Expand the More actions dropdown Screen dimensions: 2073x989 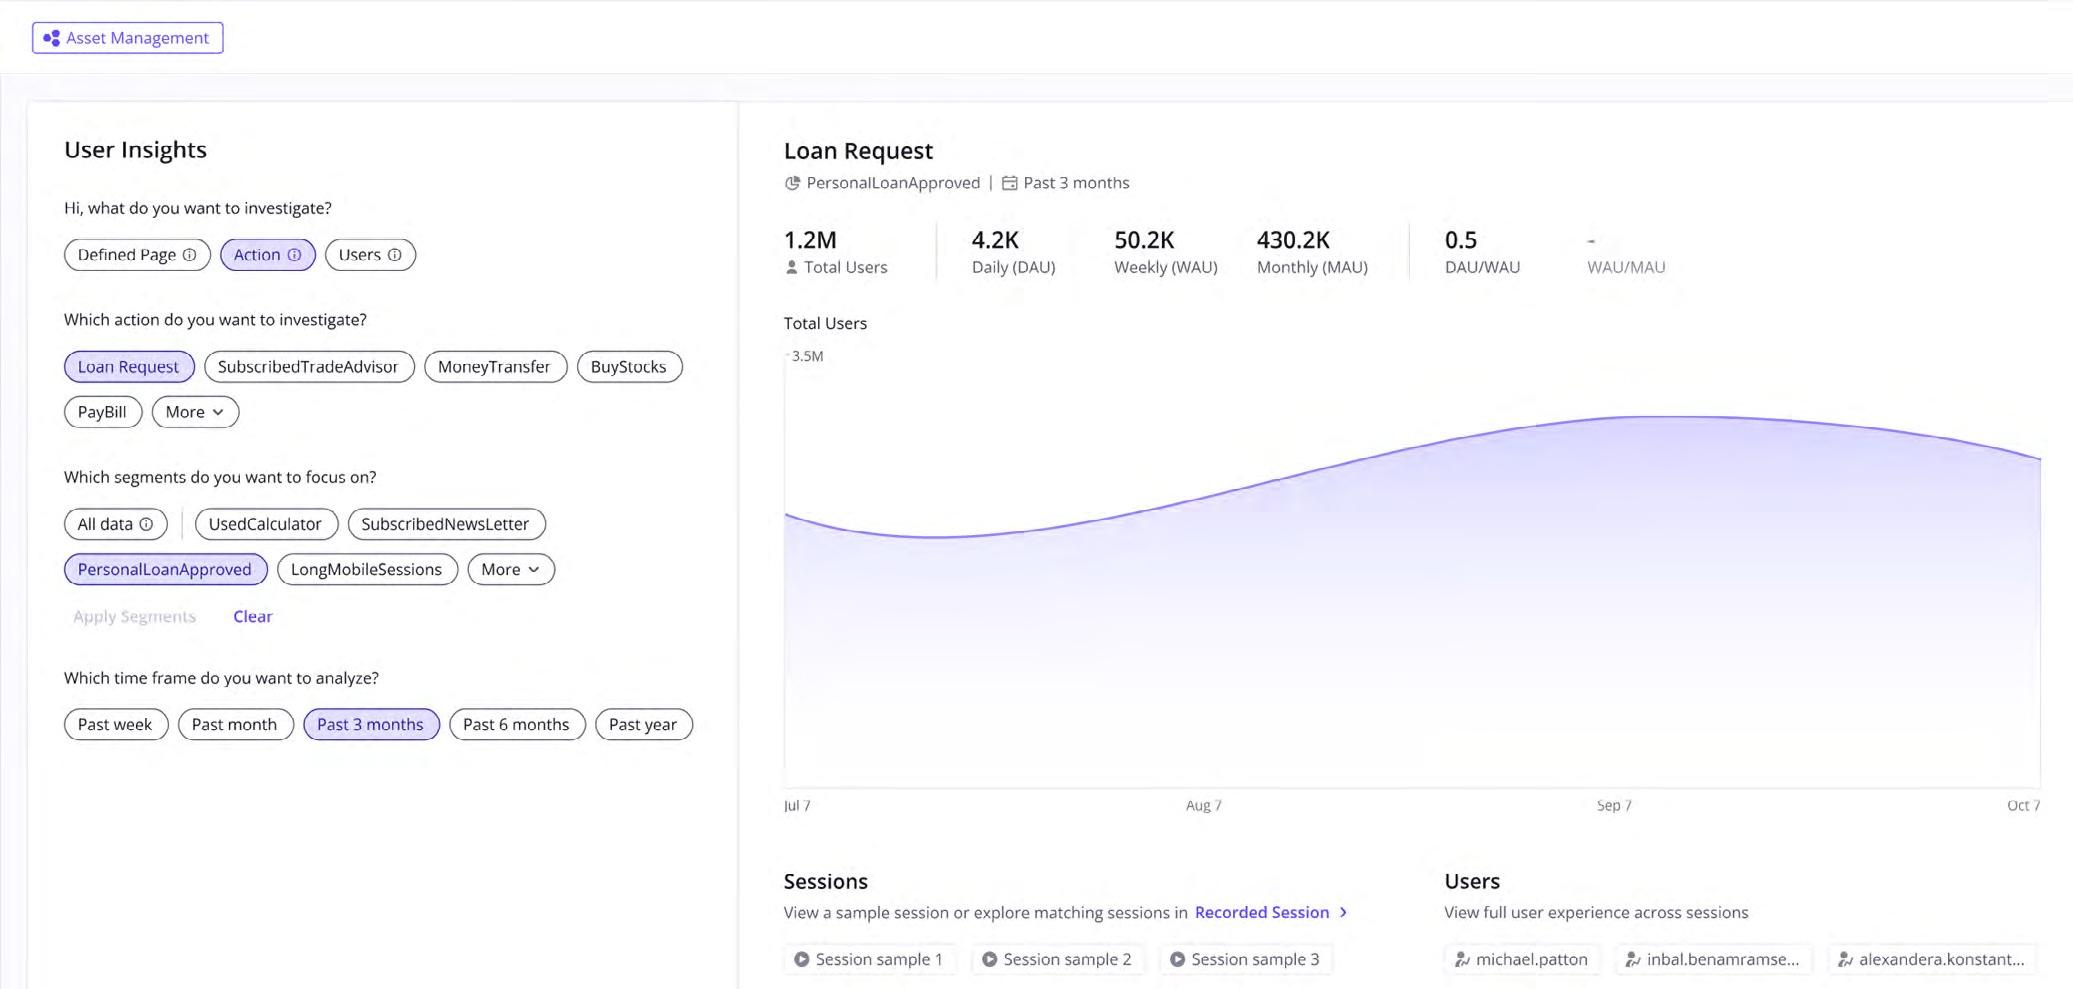(195, 411)
